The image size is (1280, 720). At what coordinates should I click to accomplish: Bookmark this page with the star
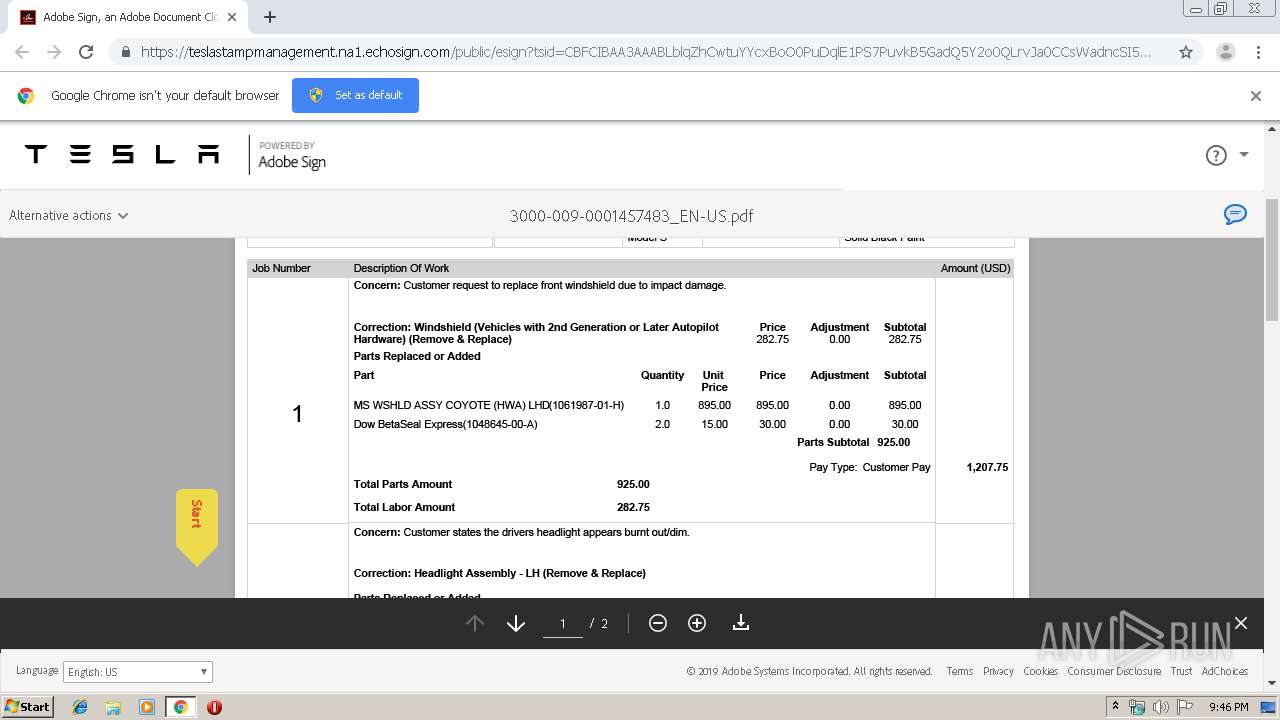click(1186, 52)
